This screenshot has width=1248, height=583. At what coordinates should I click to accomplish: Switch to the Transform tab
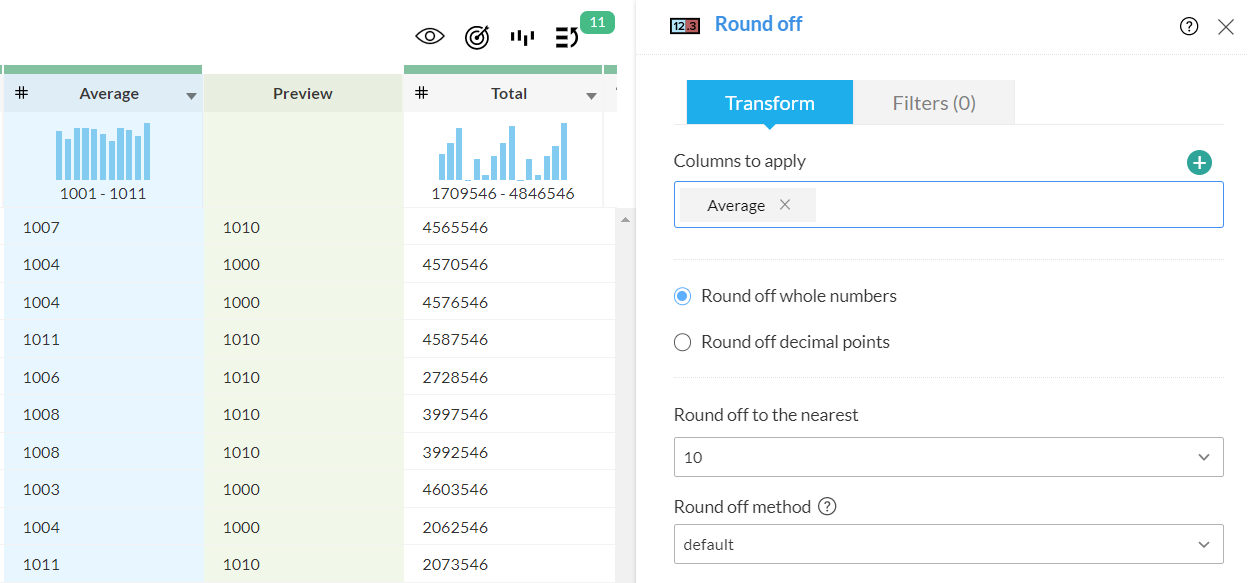tap(769, 103)
